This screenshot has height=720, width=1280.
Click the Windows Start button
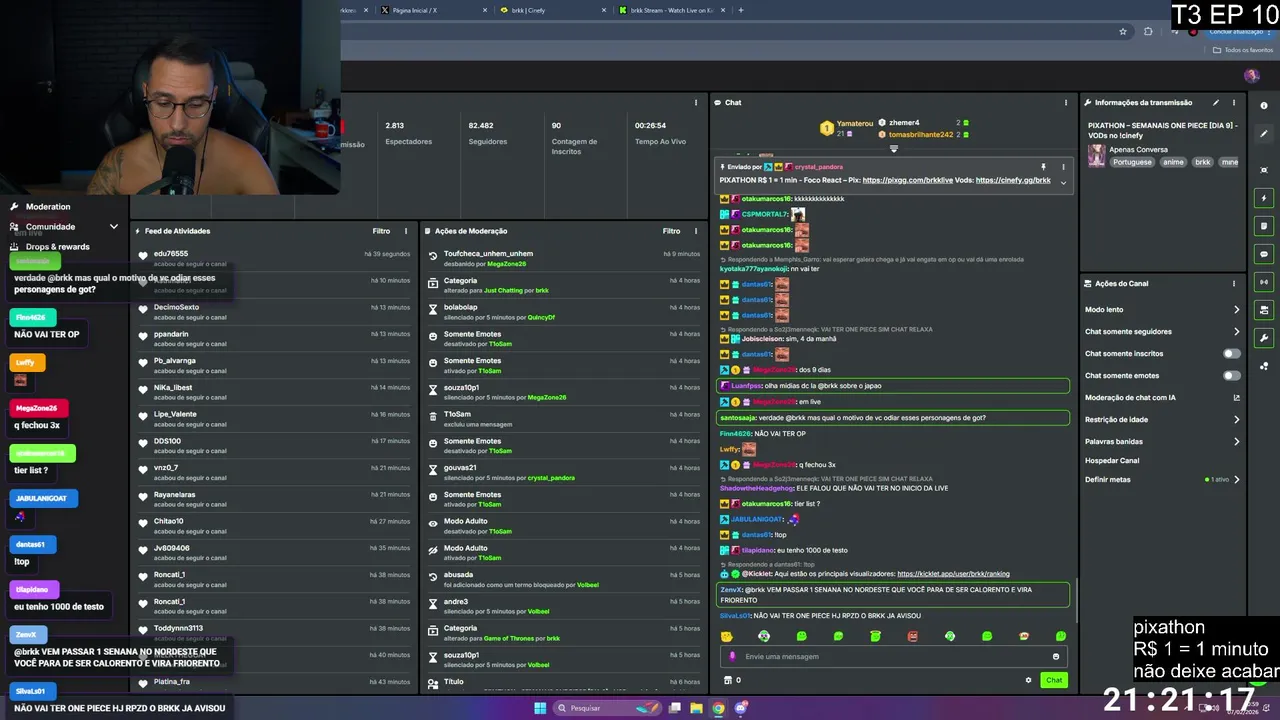[540, 708]
